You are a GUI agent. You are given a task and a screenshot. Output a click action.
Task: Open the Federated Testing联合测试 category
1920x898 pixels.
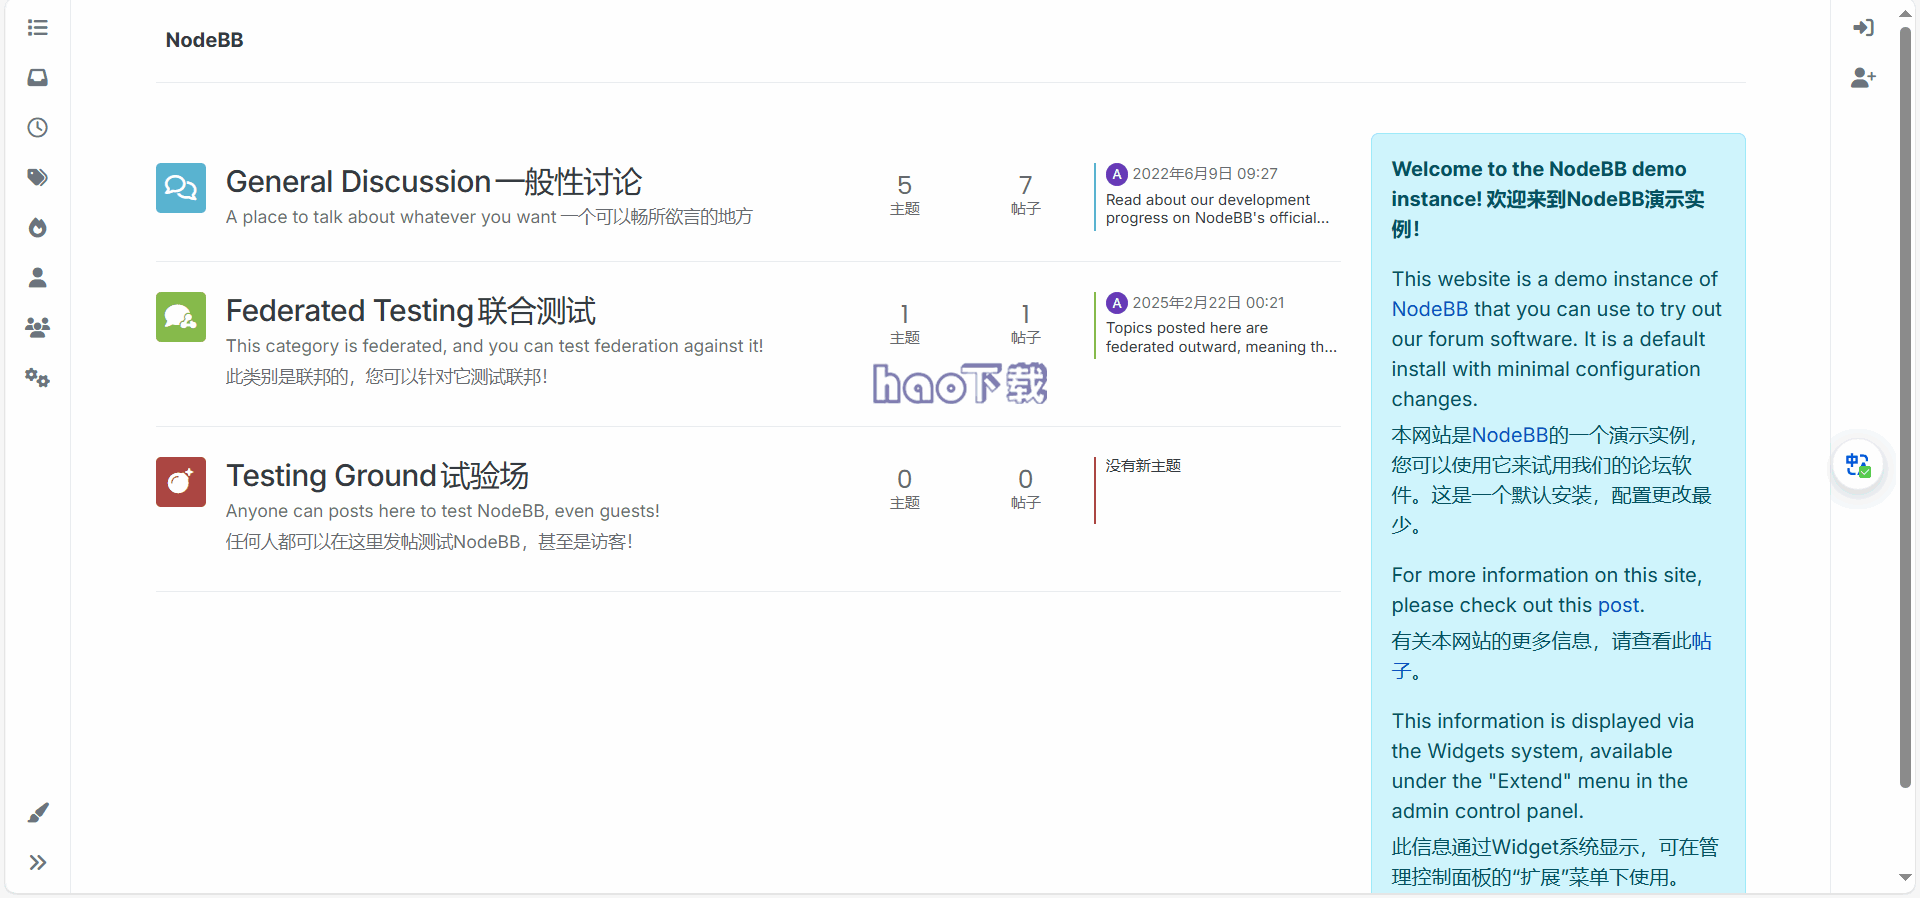click(411, 311)
